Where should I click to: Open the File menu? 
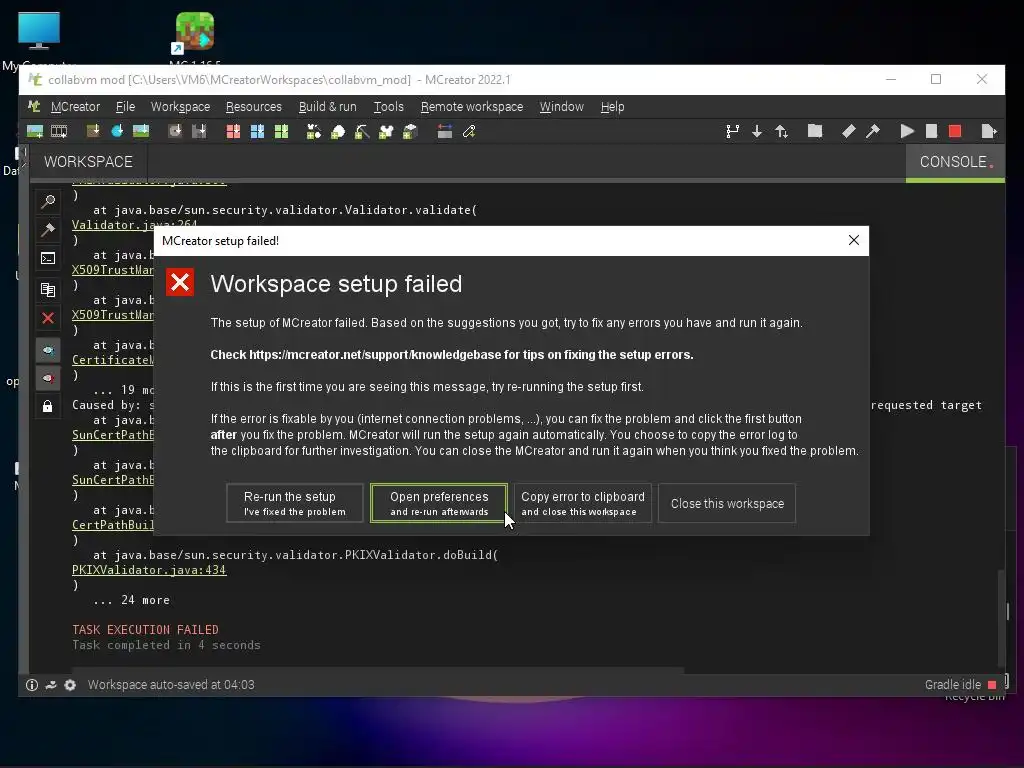coord(125,106)
